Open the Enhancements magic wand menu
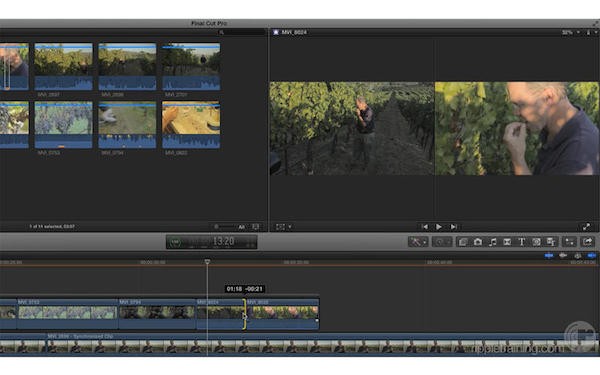Viewport: 600px width, 375px height. (x=417, y=242)
